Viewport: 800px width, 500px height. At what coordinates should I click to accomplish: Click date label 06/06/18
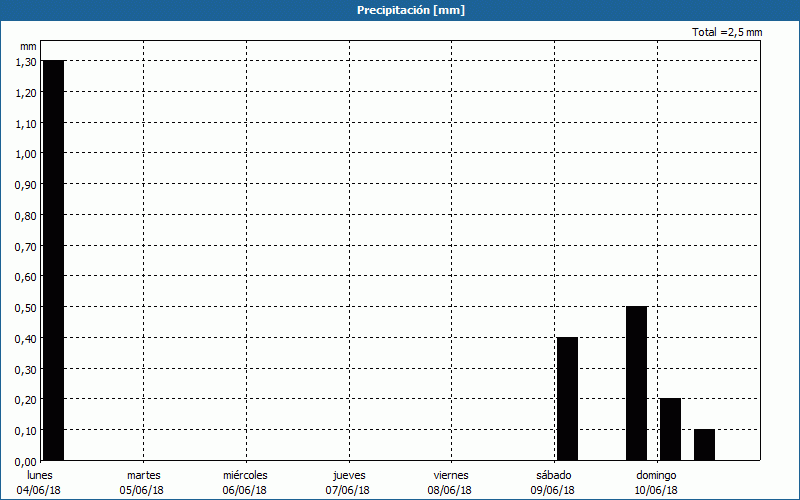pos(244,490)
